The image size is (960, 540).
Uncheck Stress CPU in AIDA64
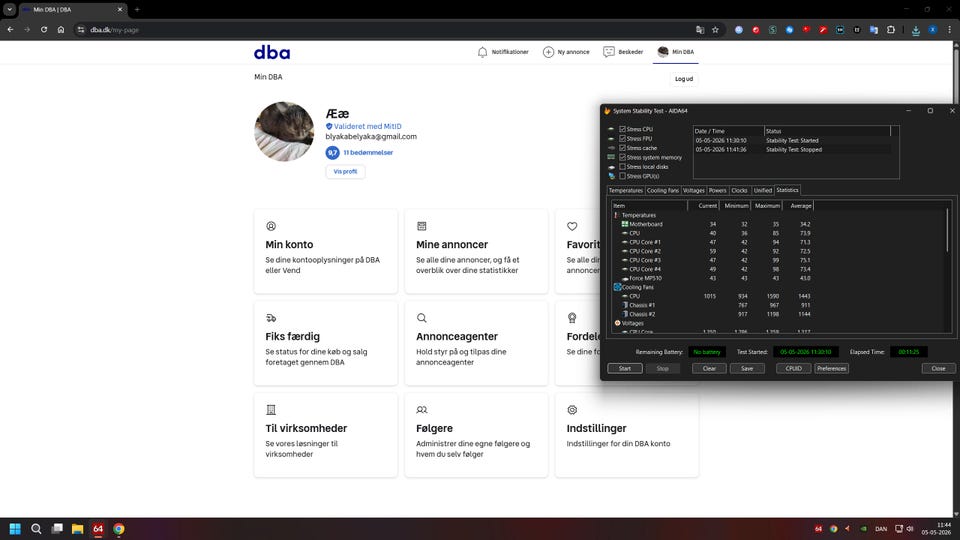click(622, 129)
